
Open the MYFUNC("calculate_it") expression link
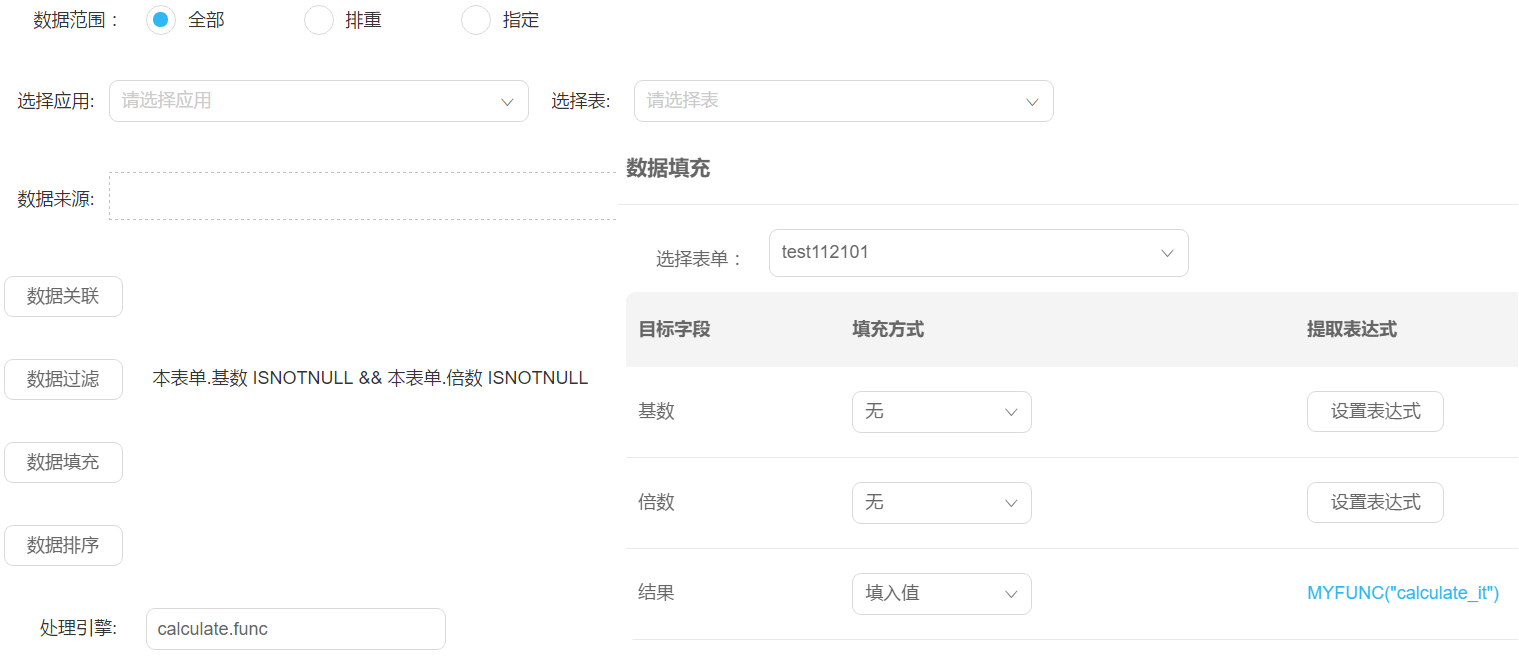point(1403,594)
